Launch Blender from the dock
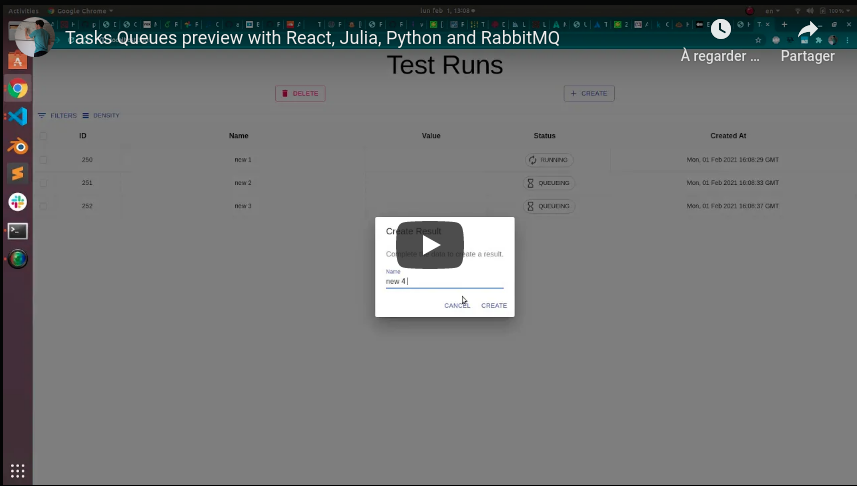The width and height of the screenshot is (857, 486). click(17, 145)
